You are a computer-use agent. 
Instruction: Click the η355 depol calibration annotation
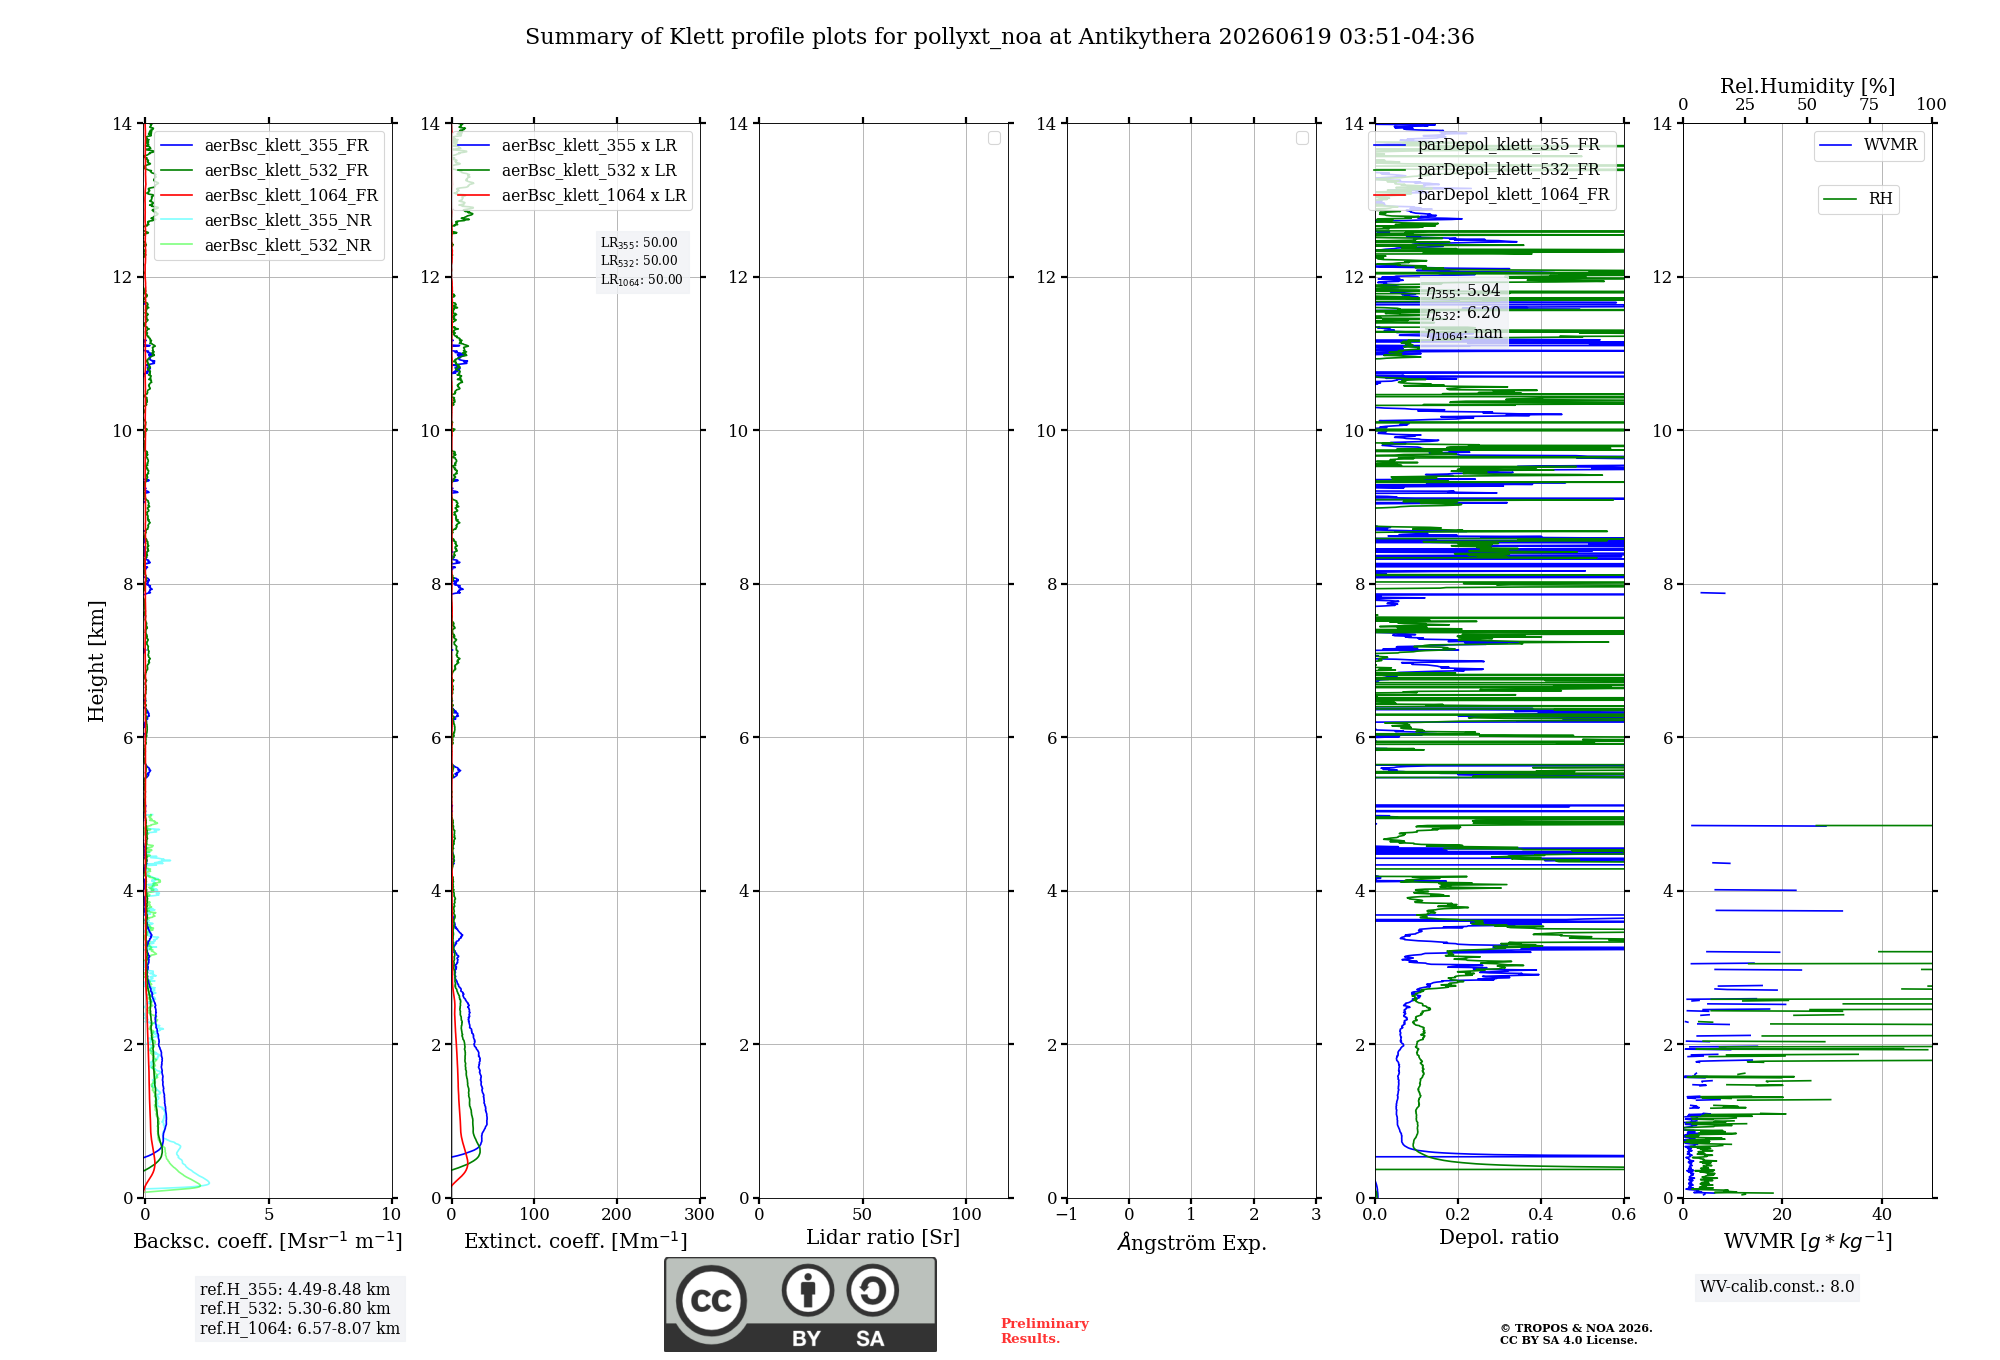point(1464,291)
